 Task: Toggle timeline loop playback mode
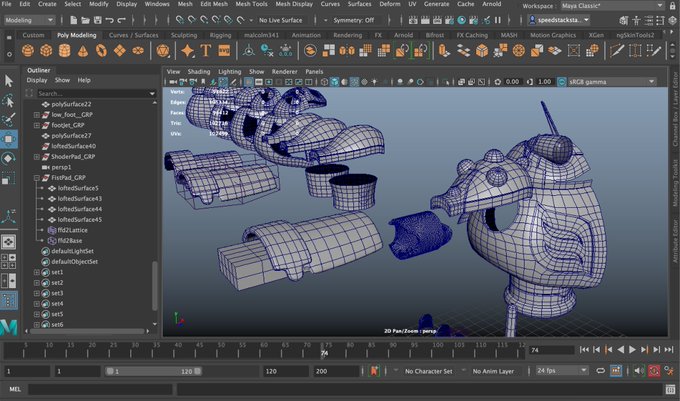pos(601,371)
